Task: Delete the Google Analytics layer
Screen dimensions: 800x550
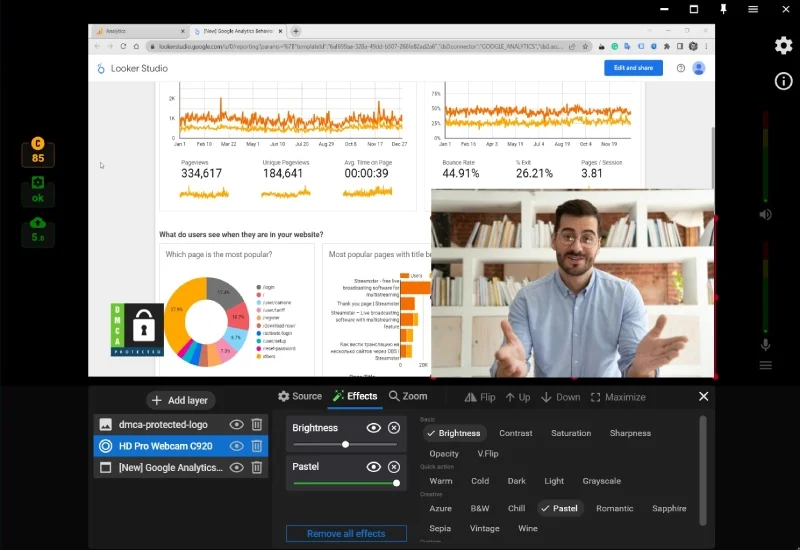Action: [x=257, y=467]
